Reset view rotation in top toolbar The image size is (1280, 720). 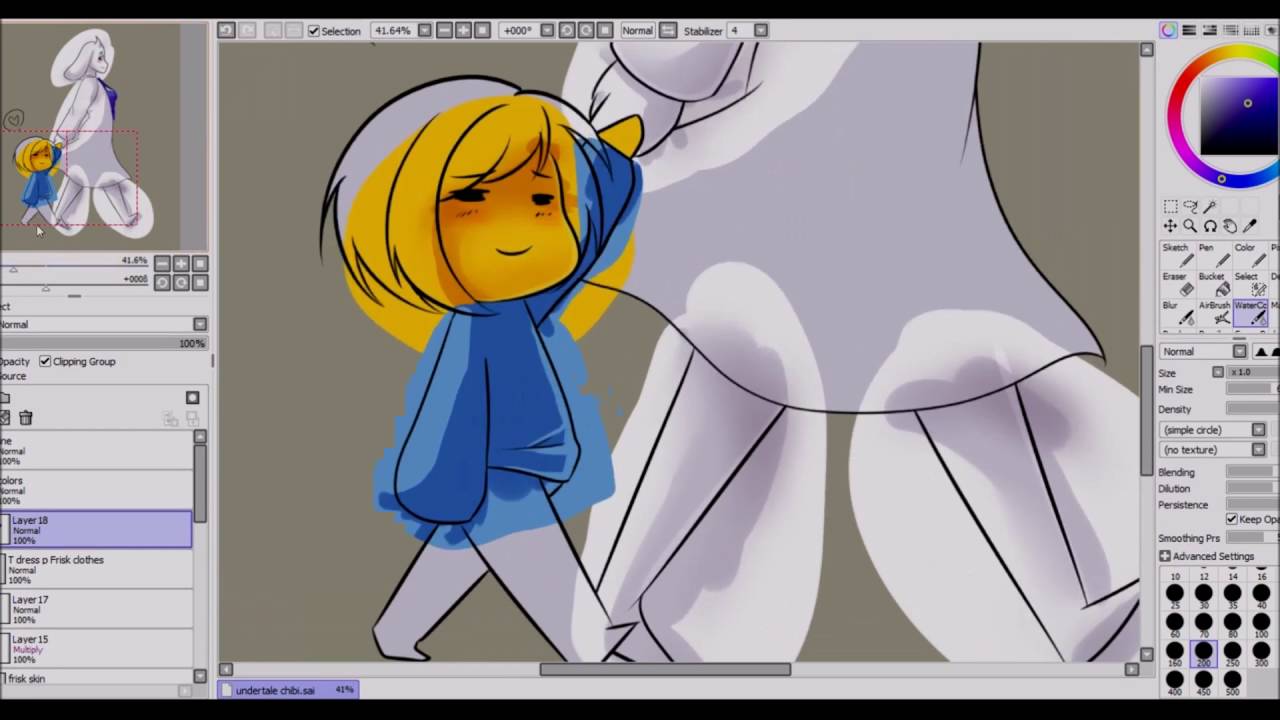(605, 31)
